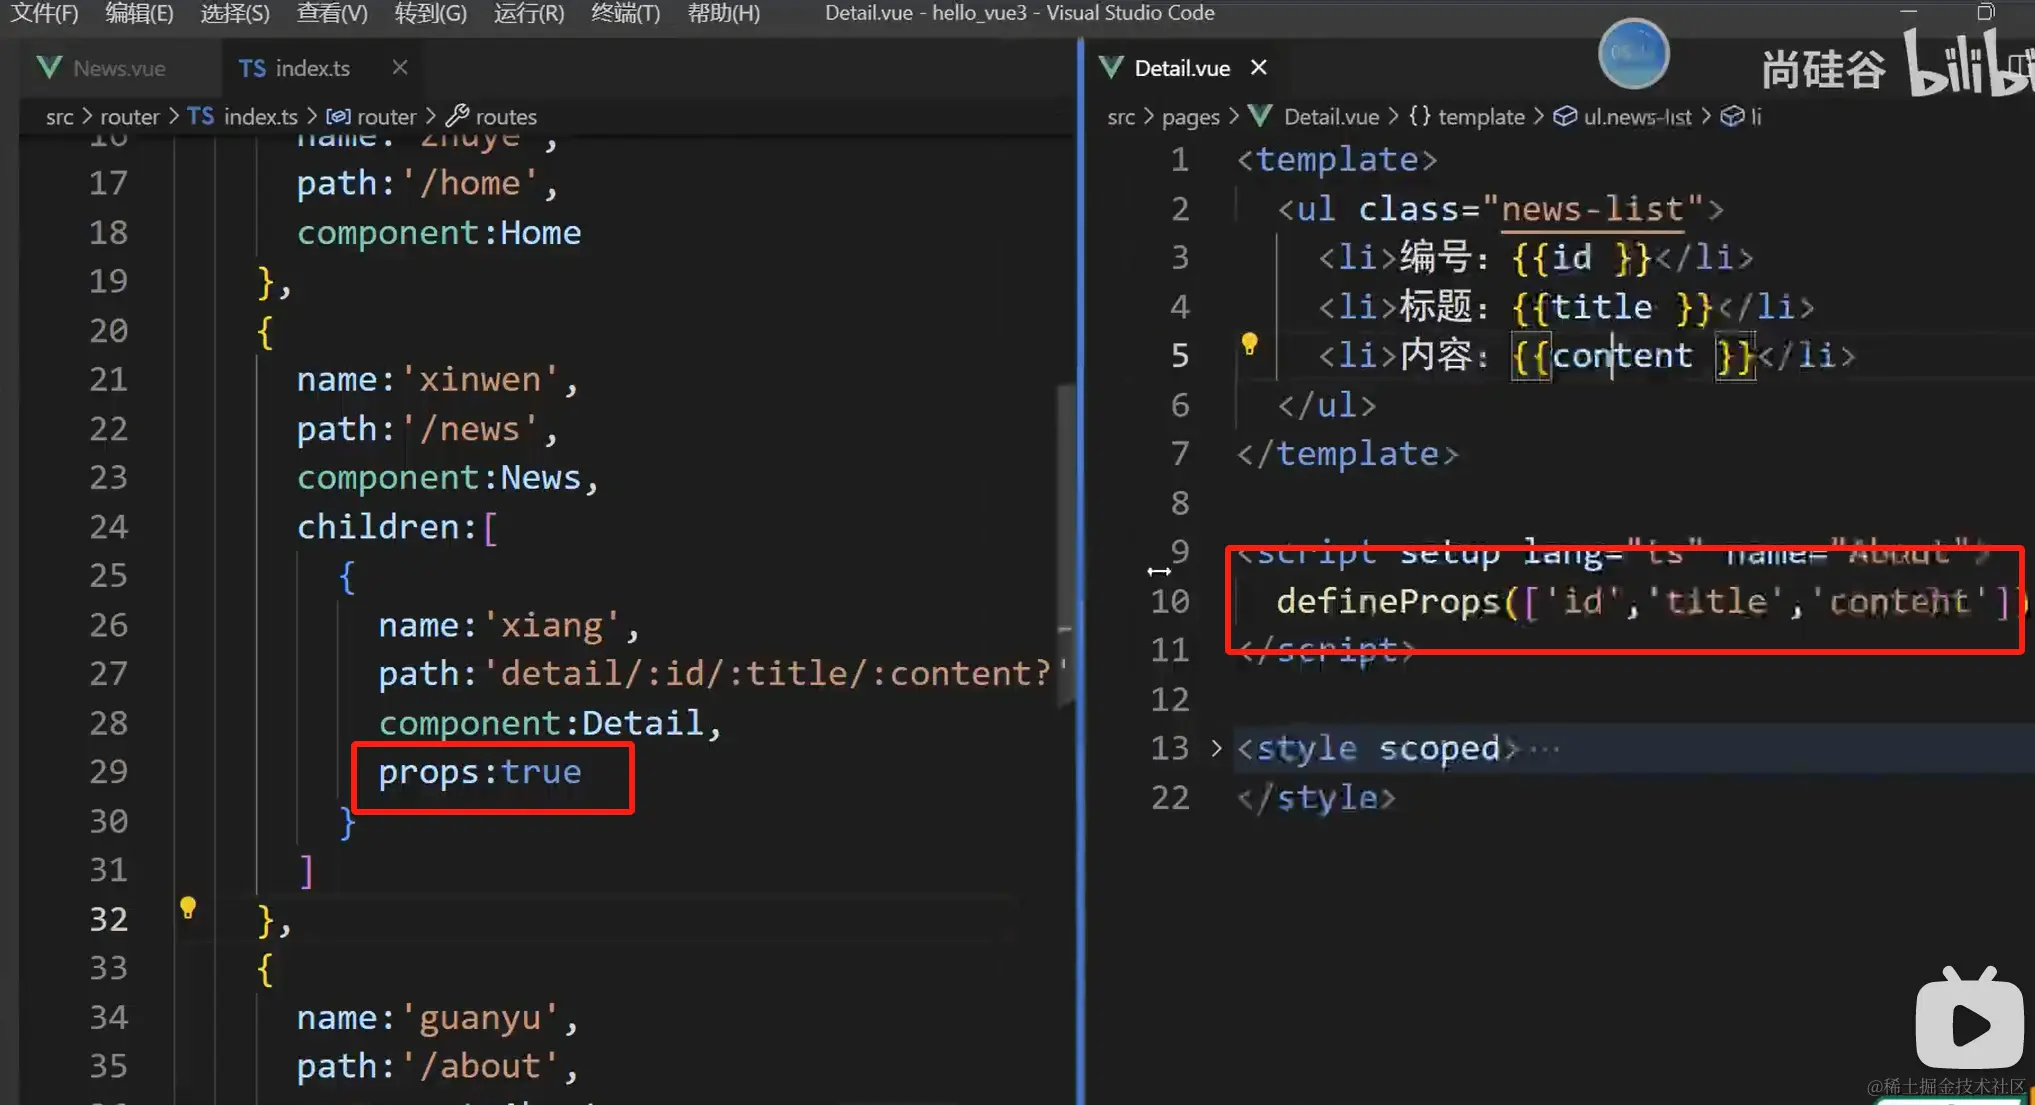Click the pages breadcrumb segment

[1190, 116]
